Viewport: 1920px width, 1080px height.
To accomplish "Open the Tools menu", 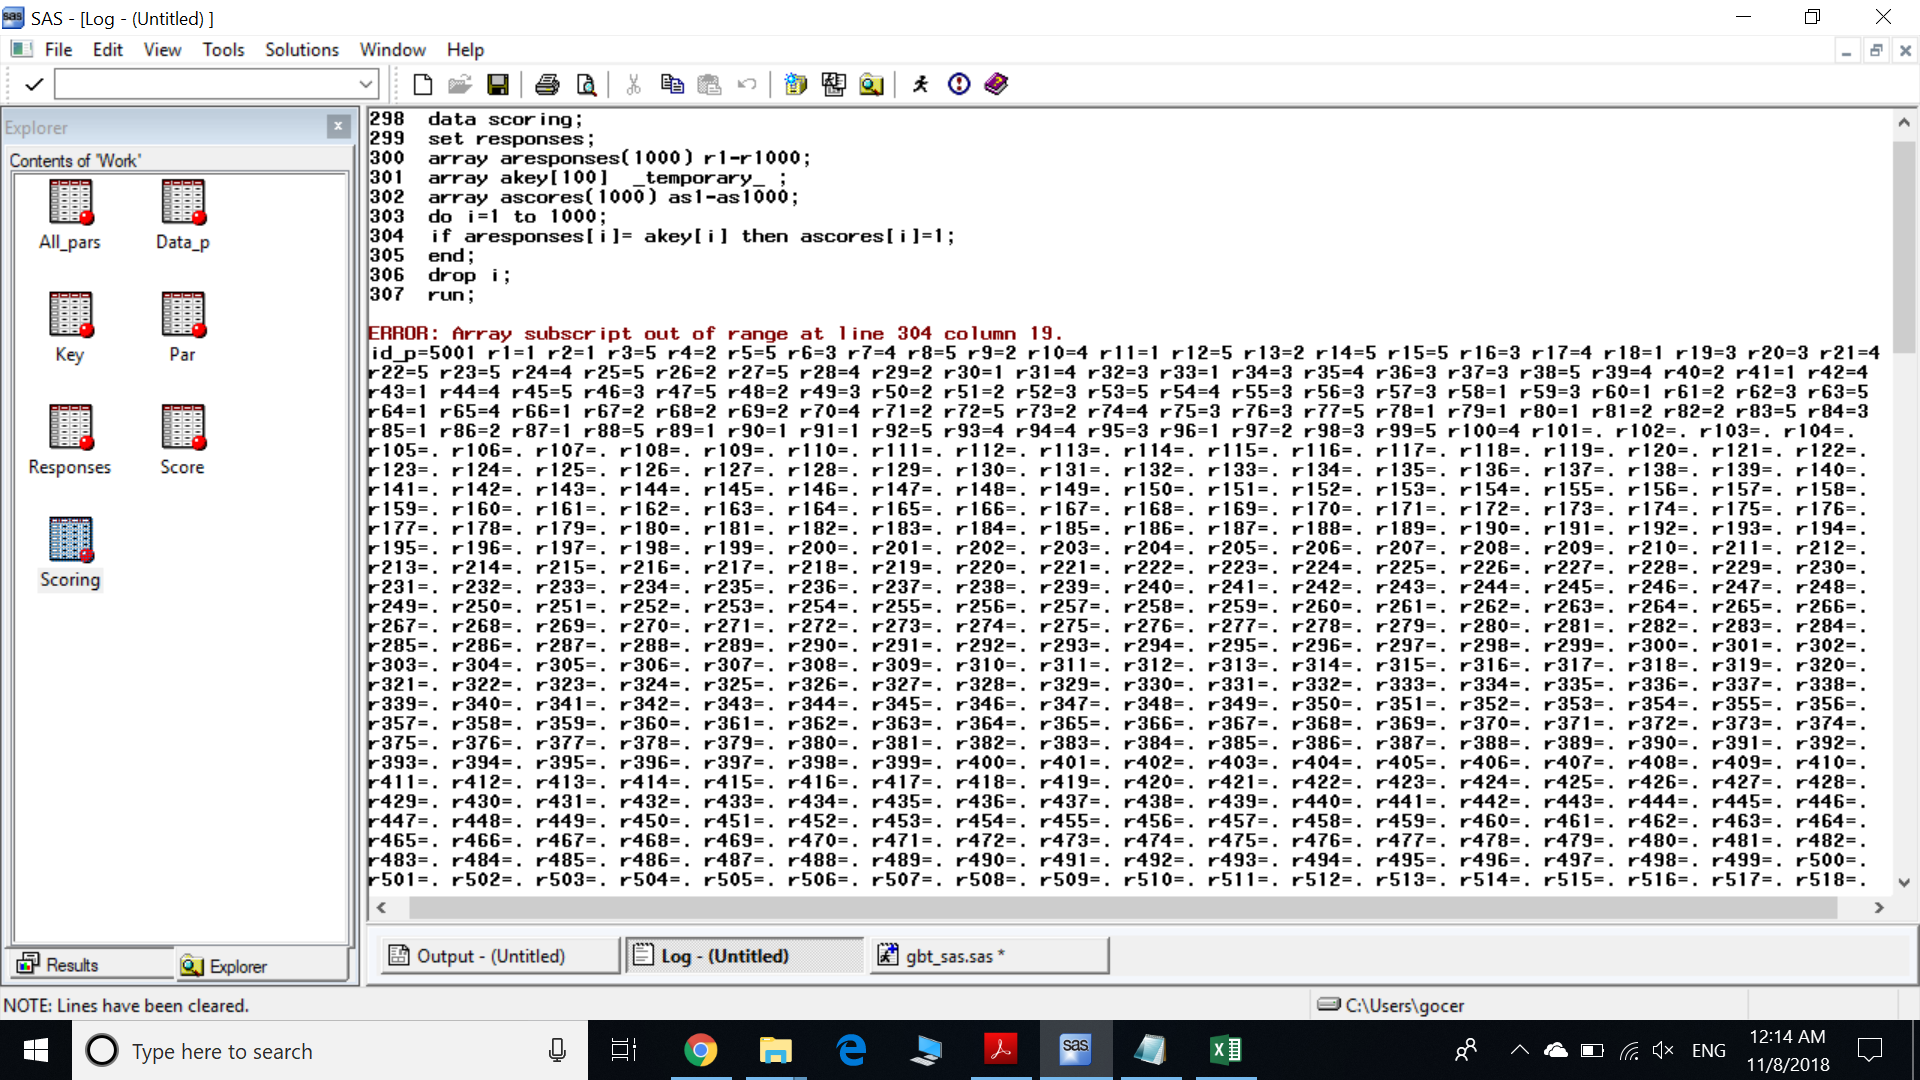I will tap(223, 50).
